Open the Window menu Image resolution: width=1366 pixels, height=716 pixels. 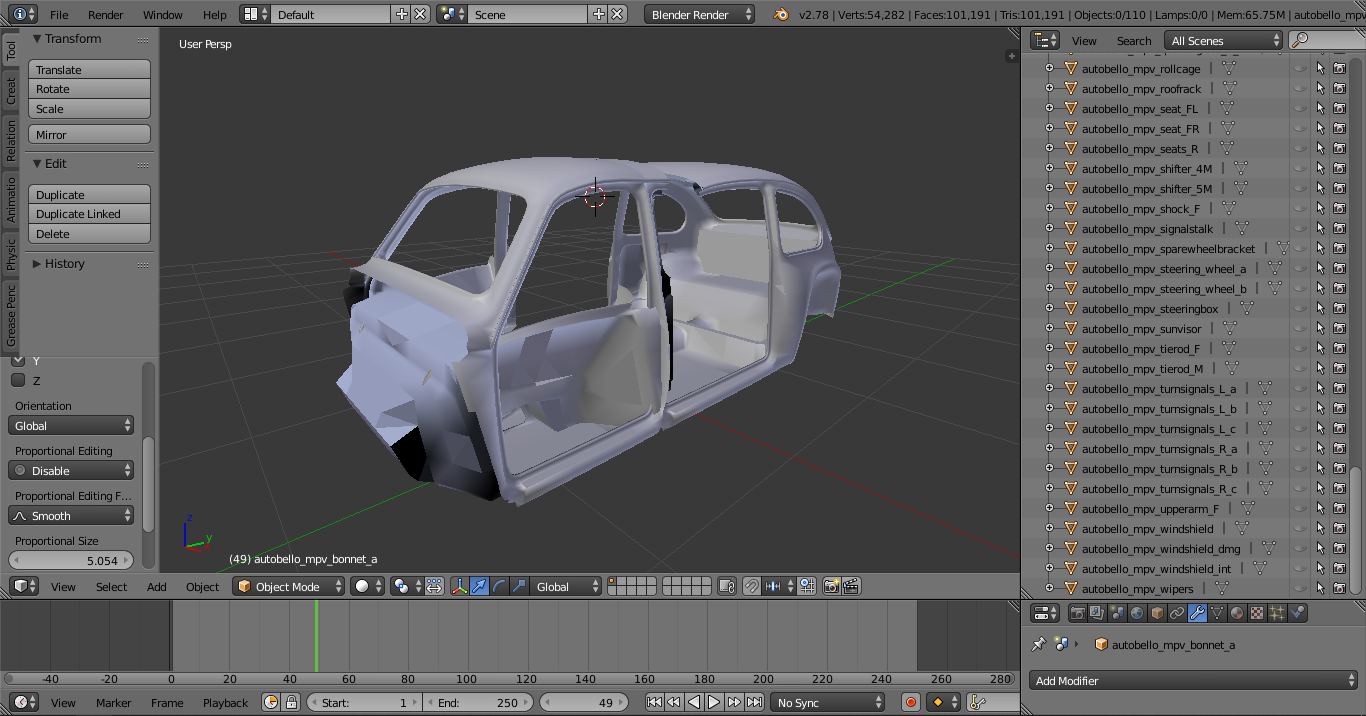pos(162,15)
